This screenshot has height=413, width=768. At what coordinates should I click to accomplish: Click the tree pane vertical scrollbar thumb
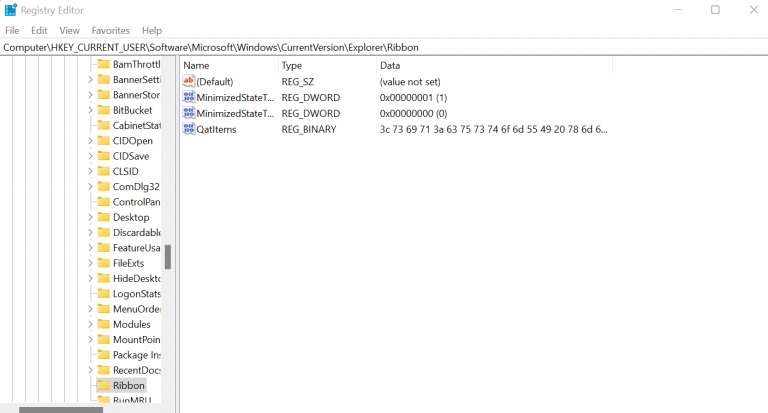(168, 257)
